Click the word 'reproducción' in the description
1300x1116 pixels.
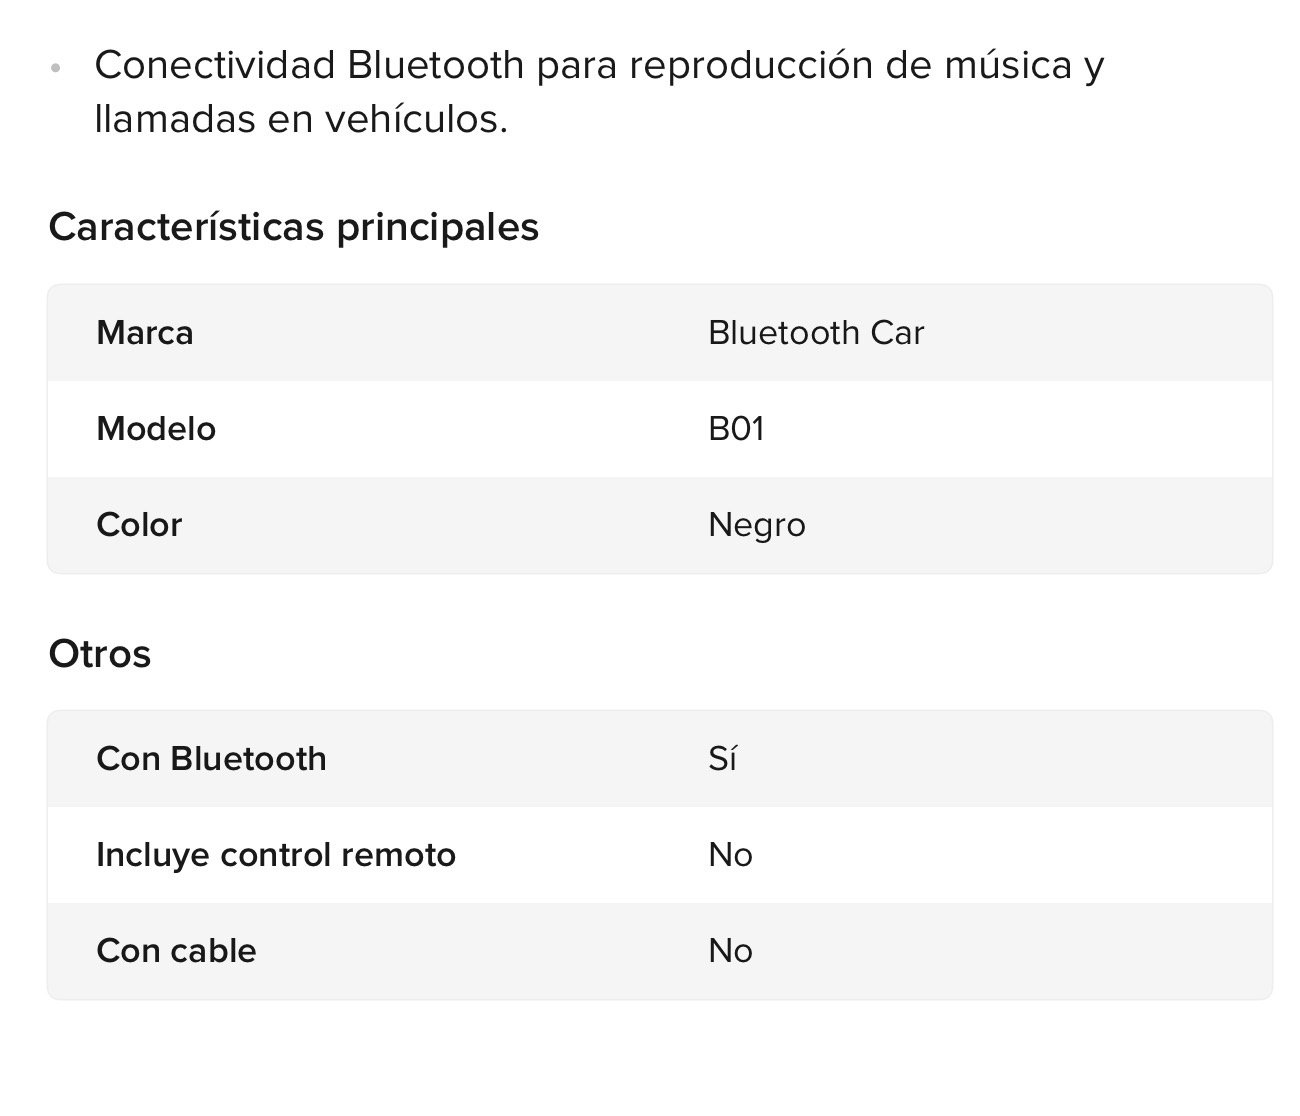[x=752, y=65]
